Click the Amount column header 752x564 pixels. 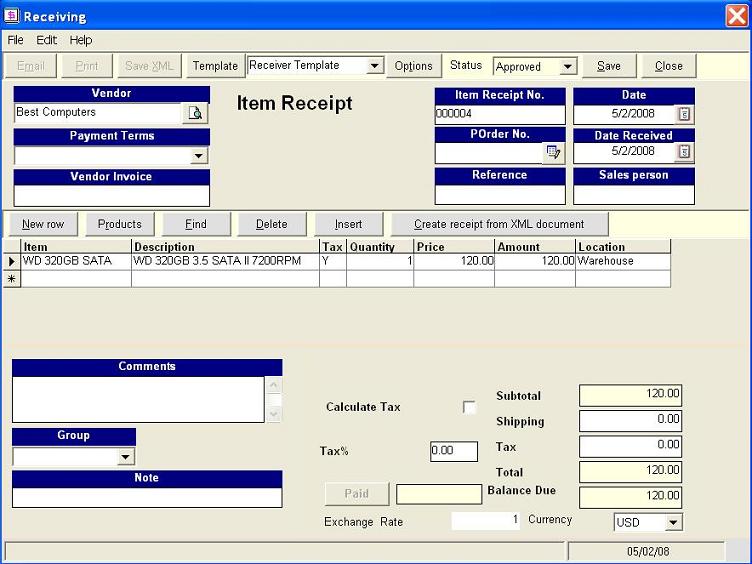[535, 247]
